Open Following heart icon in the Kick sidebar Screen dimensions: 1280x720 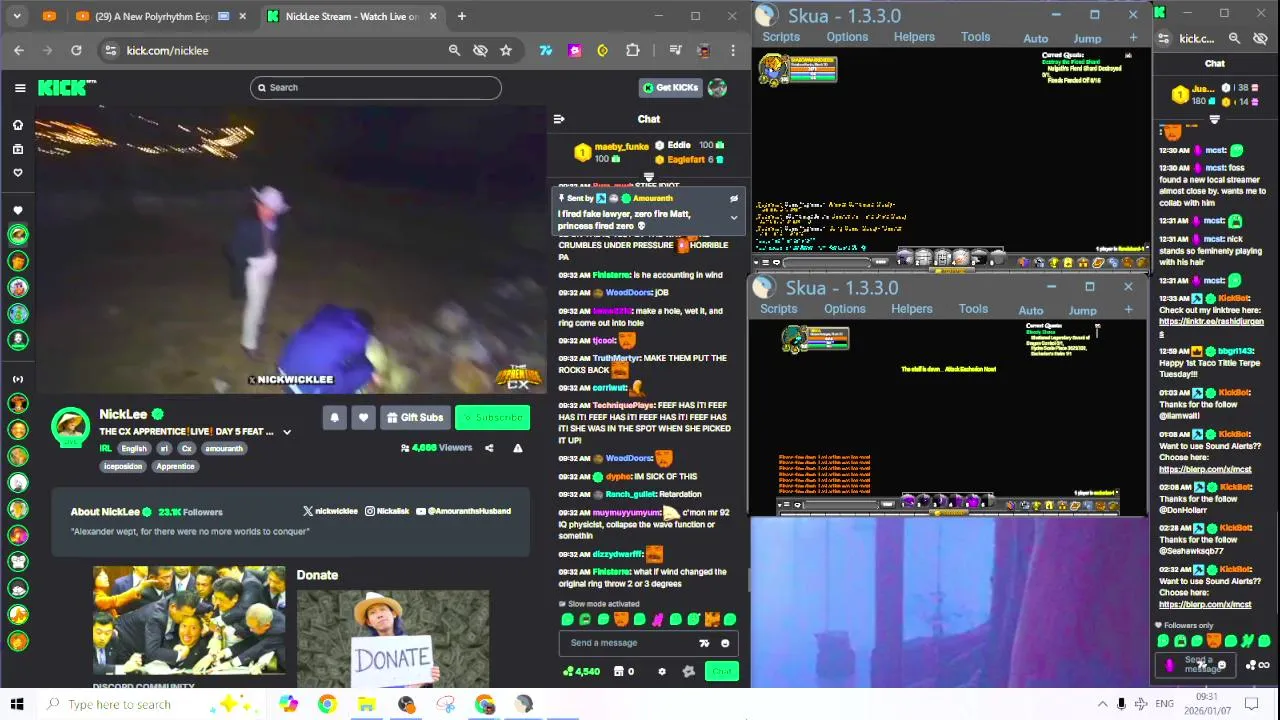point(17,173)
